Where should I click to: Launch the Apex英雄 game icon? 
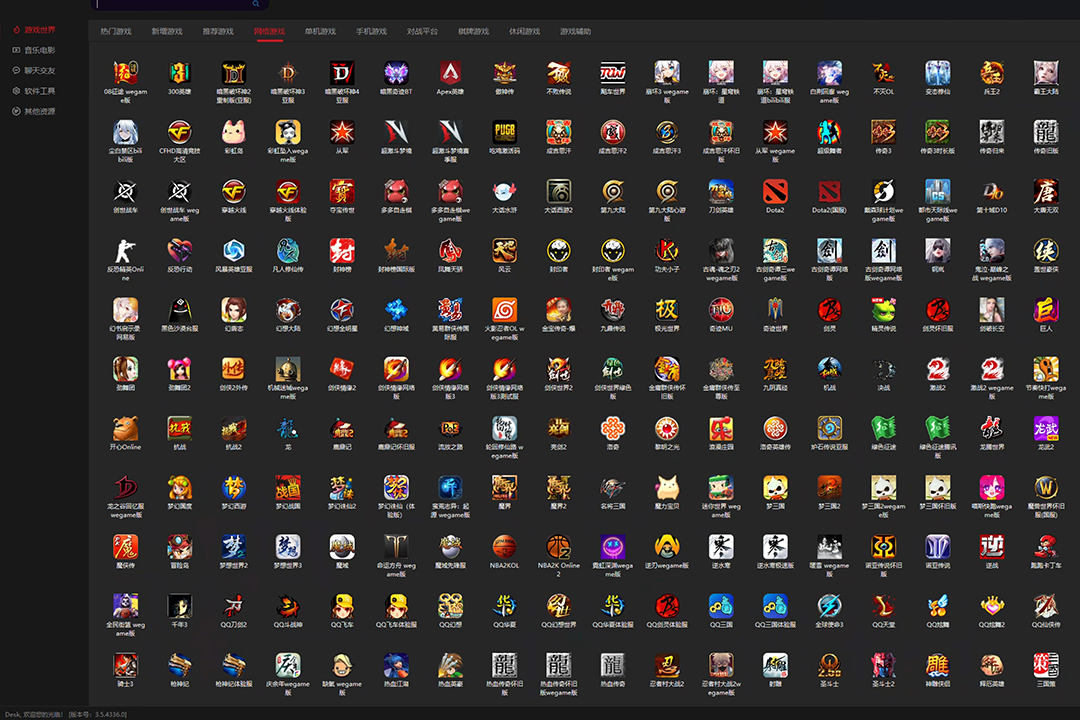pos(450,72)
